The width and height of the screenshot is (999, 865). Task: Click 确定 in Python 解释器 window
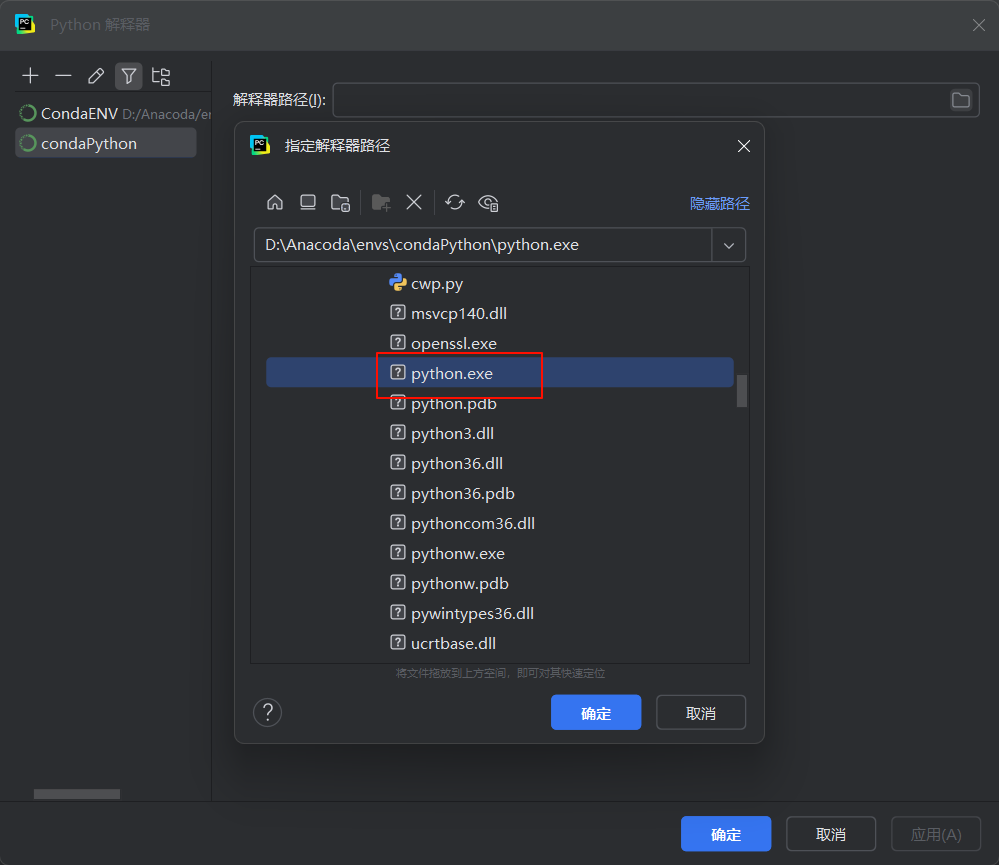(726, 834)
